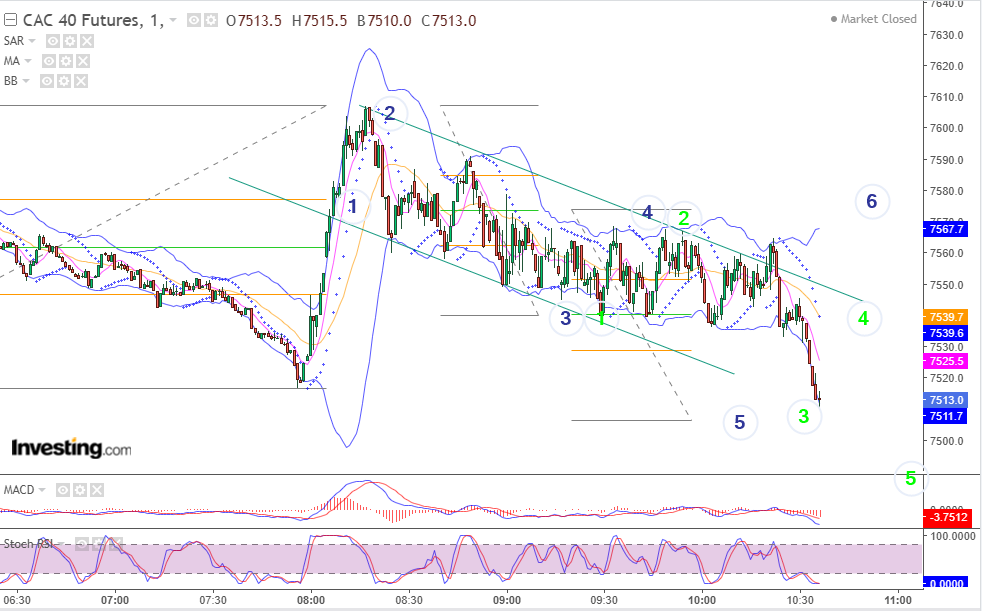
Task: Expand the MA indicator dropdown
Action: click(x=28, y=61)
